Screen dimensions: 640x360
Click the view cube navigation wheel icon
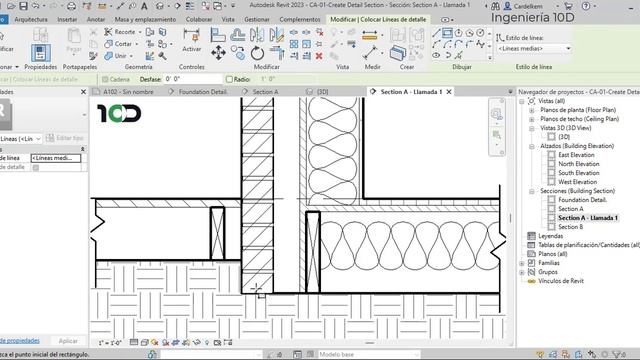pos(496,113)
